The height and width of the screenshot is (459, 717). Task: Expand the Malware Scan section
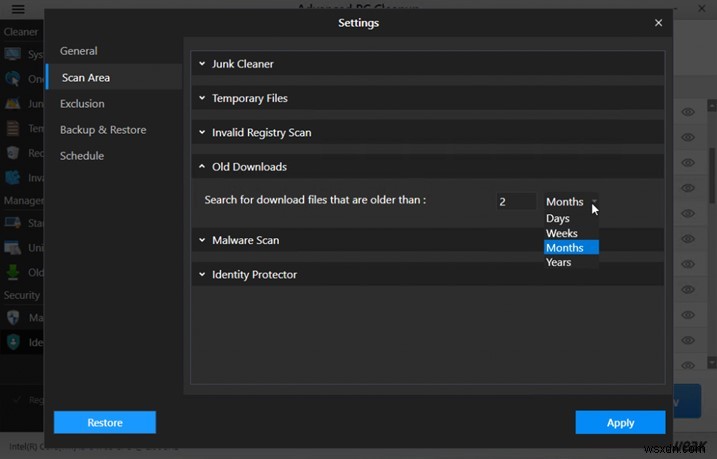[x=428, y=240]
